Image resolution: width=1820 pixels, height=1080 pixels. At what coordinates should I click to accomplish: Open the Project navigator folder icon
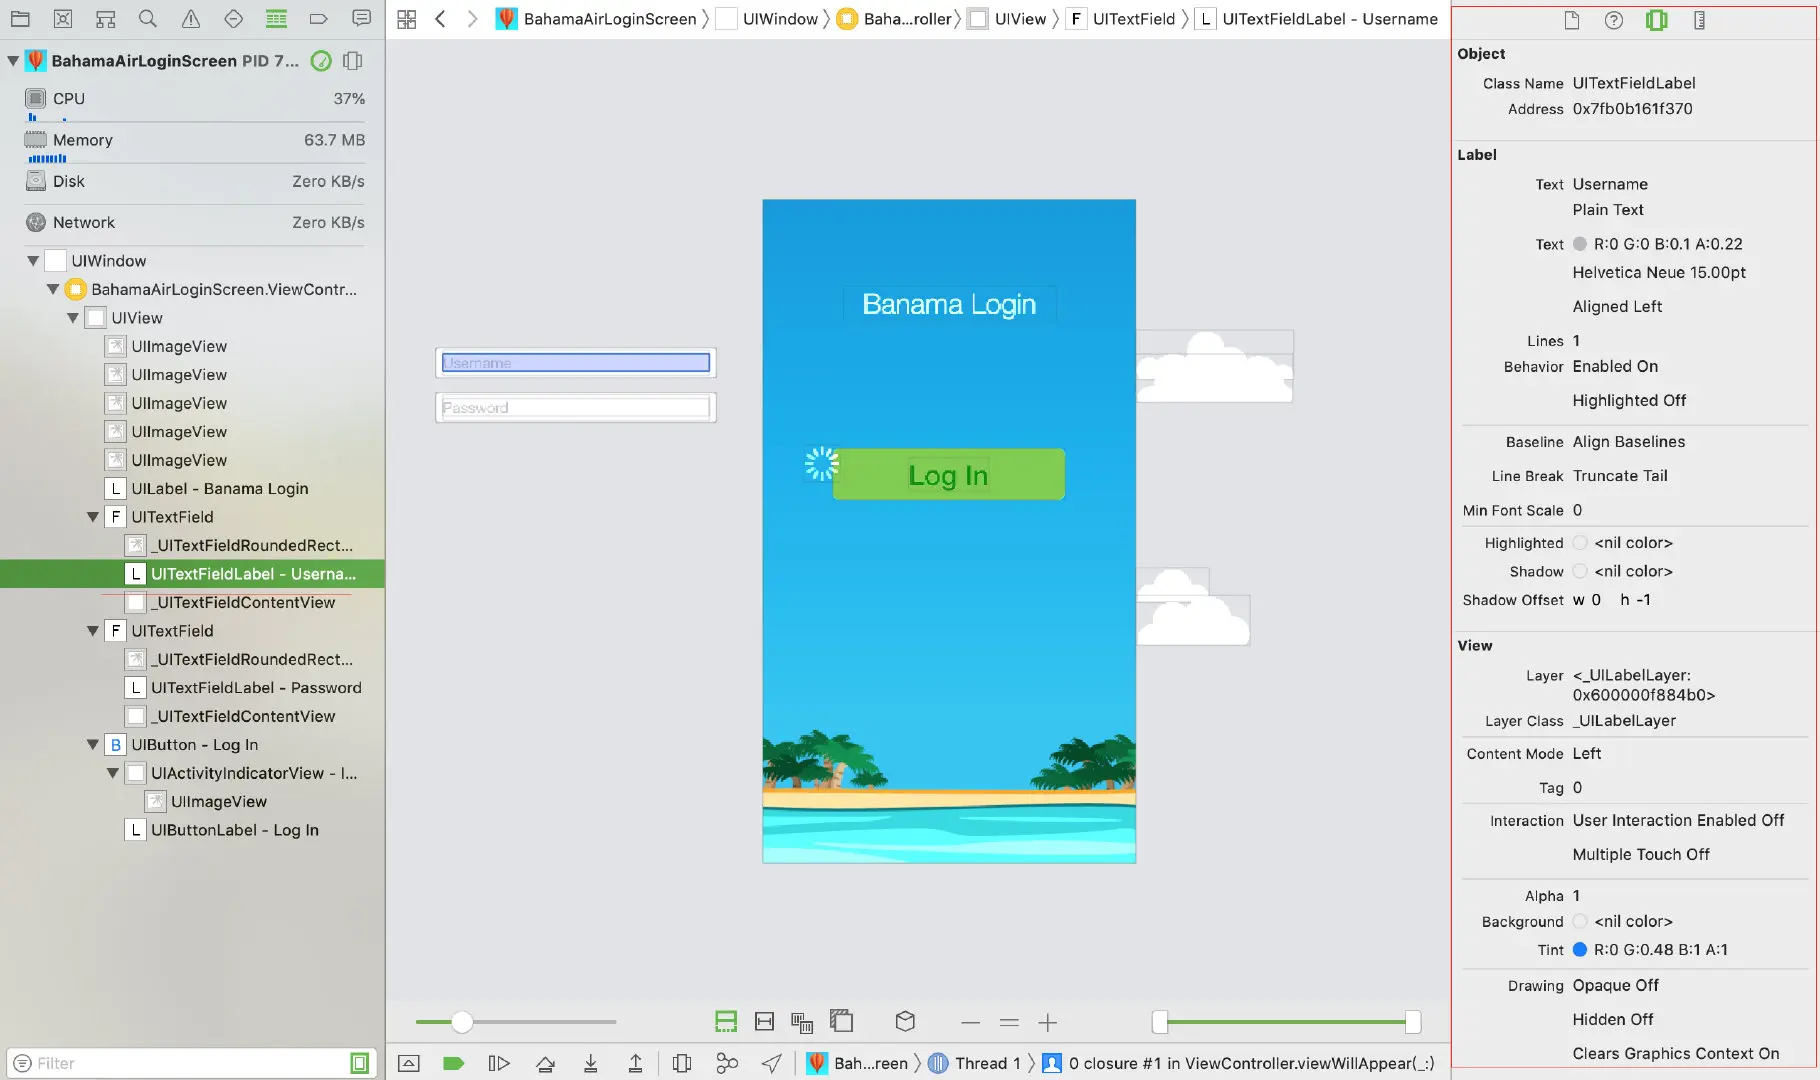click(20, 19)
